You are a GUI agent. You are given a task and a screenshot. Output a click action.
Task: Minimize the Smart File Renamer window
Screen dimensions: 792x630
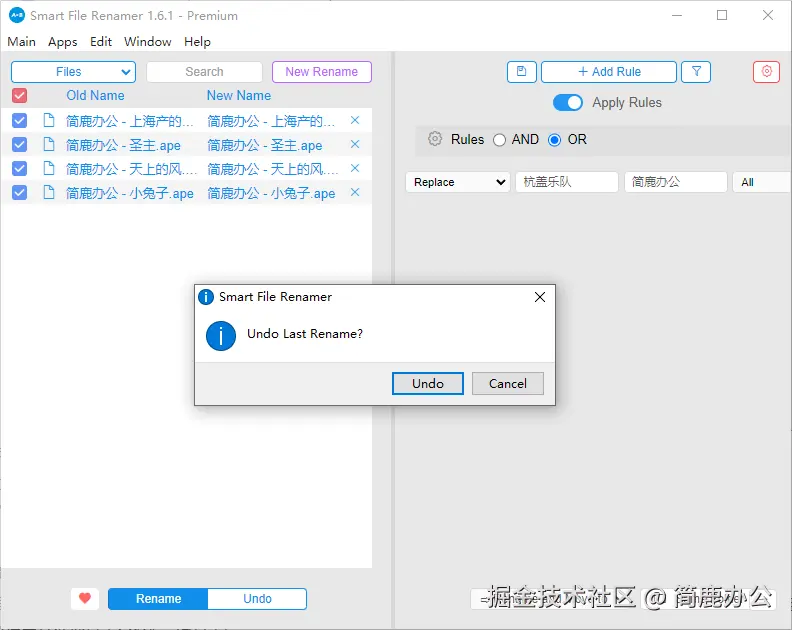click(x=677, y=16)
